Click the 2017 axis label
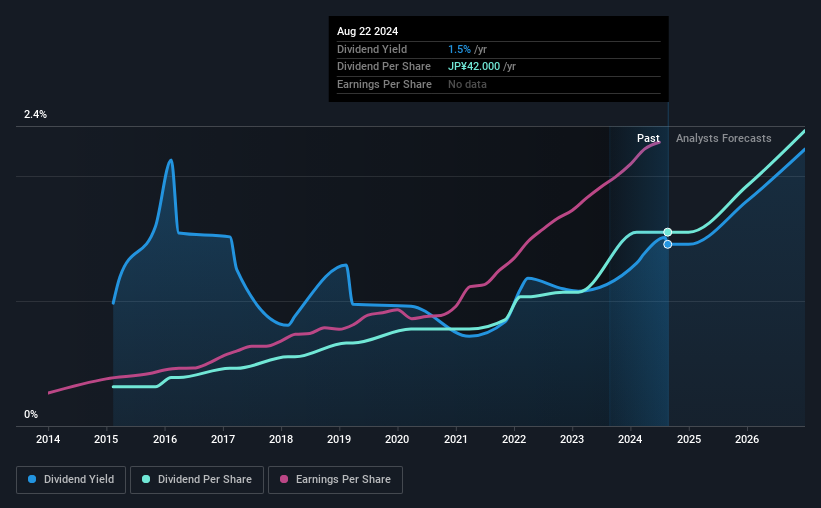Viewport: 821px width, 508px height. (x=223, y=439)
